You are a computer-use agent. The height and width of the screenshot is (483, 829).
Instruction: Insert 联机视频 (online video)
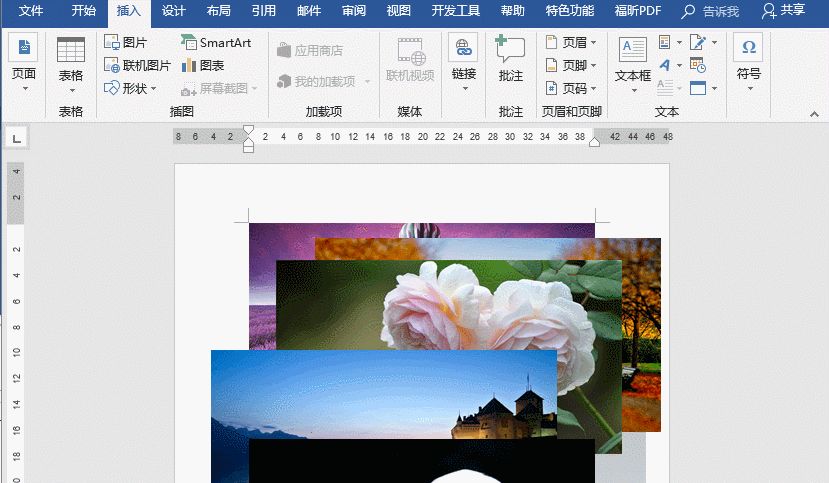[410, 60]
